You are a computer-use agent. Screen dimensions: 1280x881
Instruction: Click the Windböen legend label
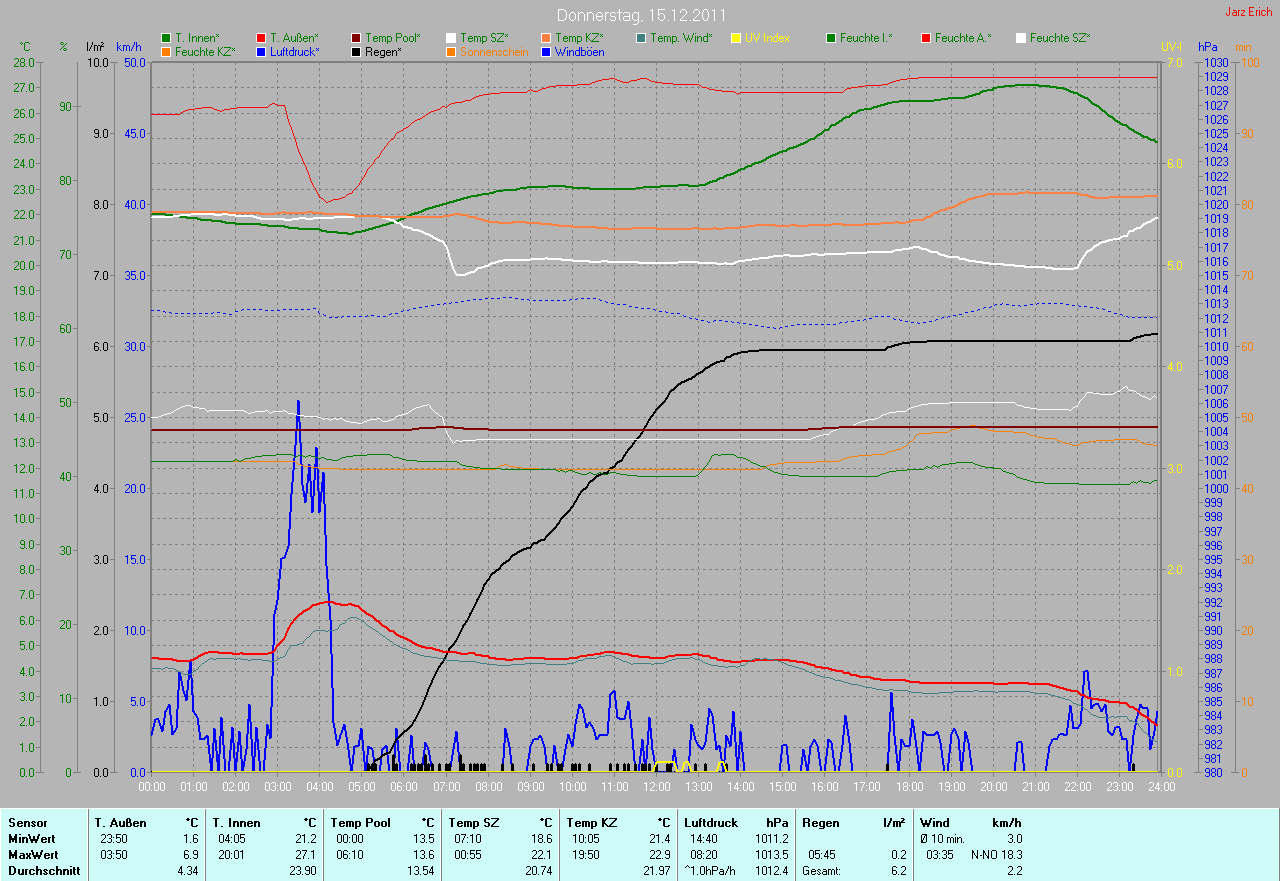[x=579, y=51]
